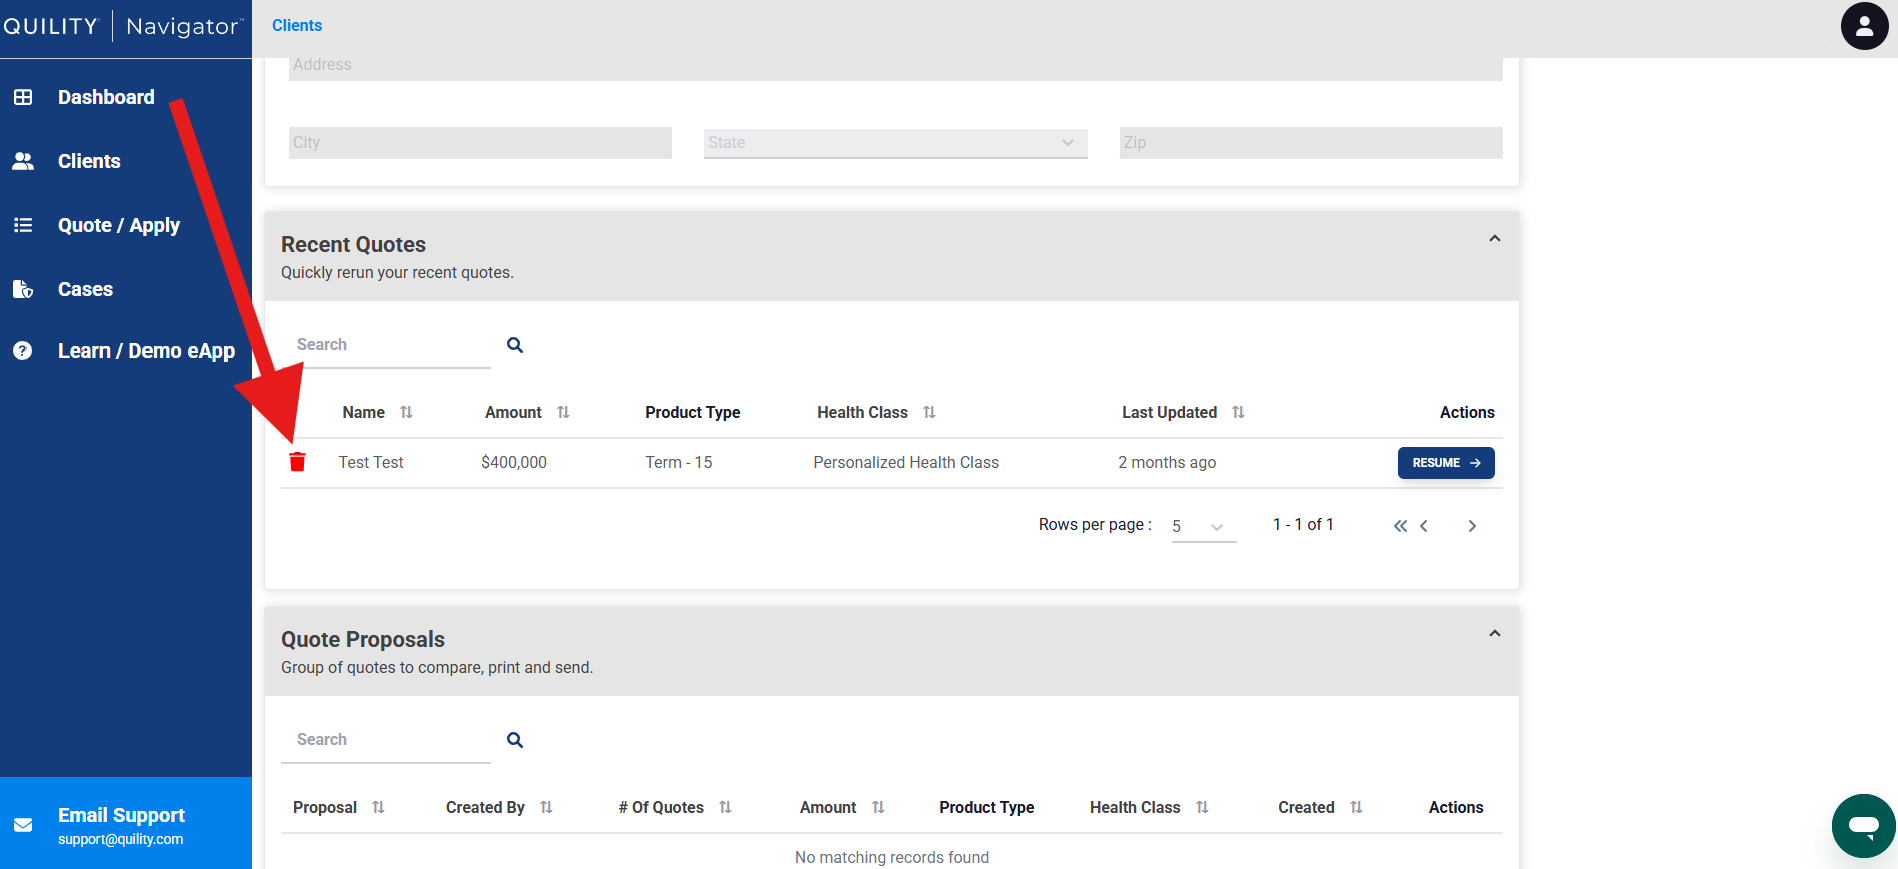Navigate to Quote / Apply
1898x869 pixels.
118,225
